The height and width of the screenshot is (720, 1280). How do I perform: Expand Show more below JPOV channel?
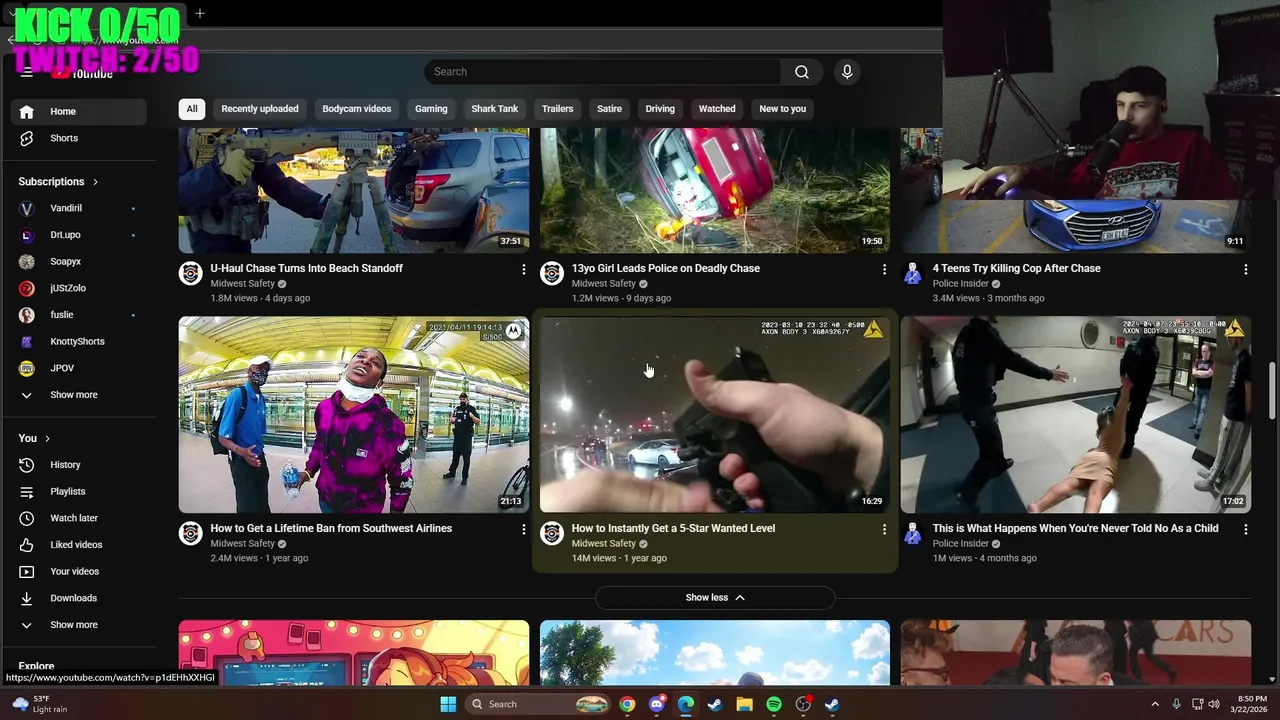[x=78, y=395]
